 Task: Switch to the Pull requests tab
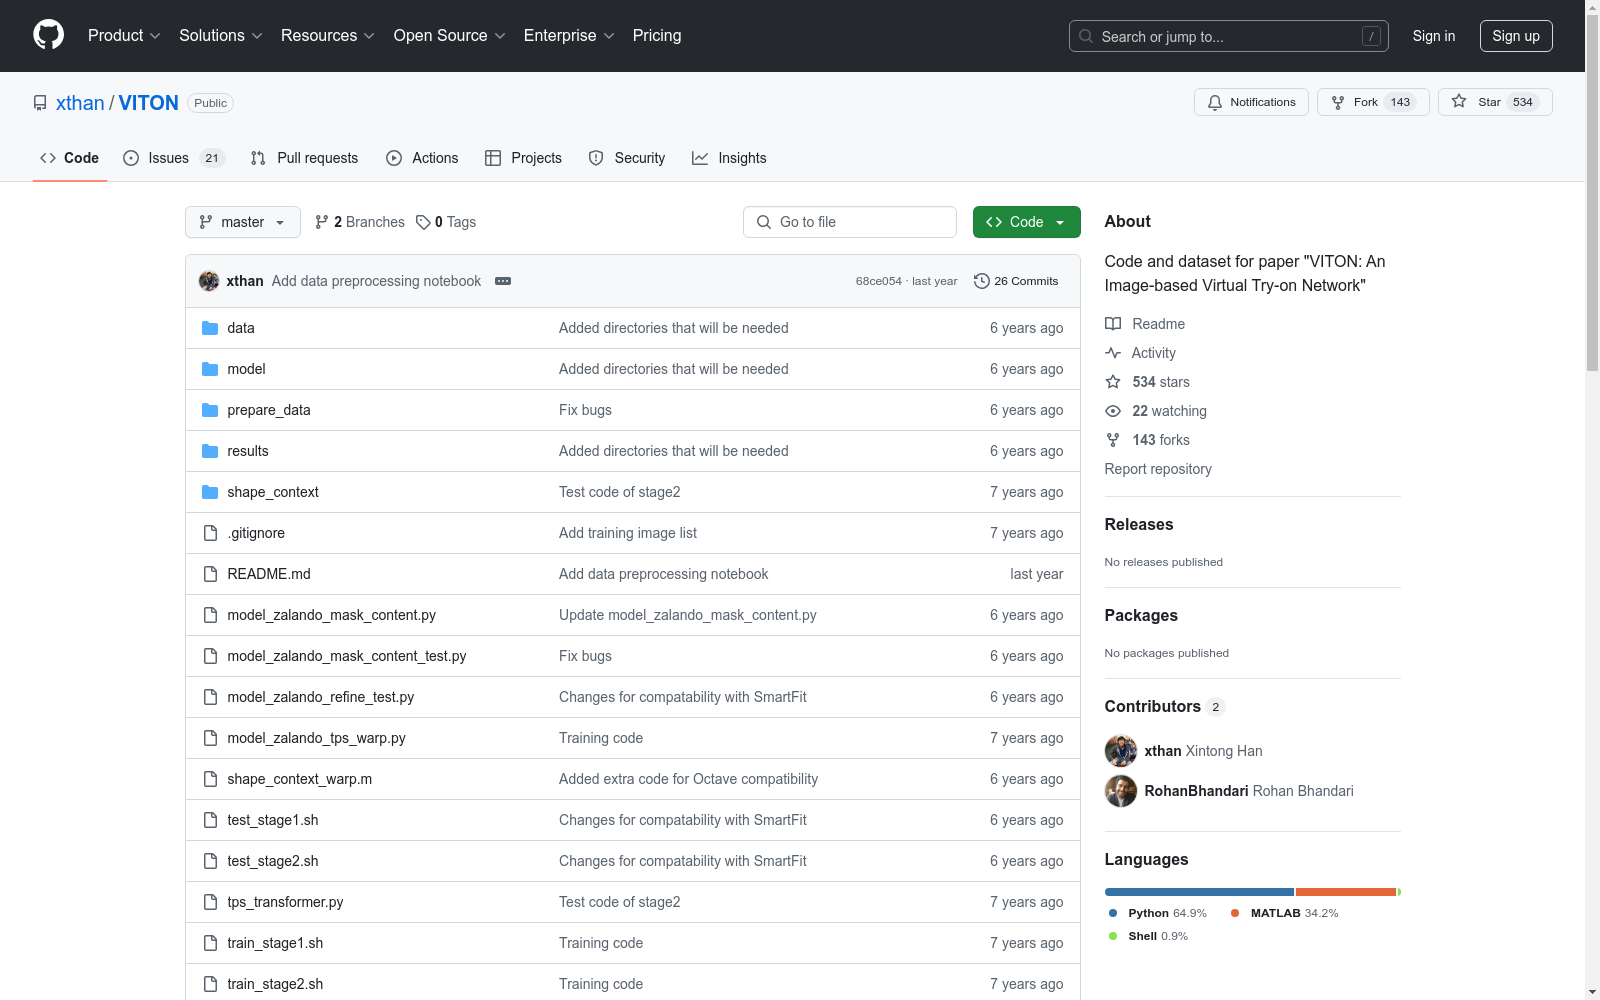click(x=304, y=158)
